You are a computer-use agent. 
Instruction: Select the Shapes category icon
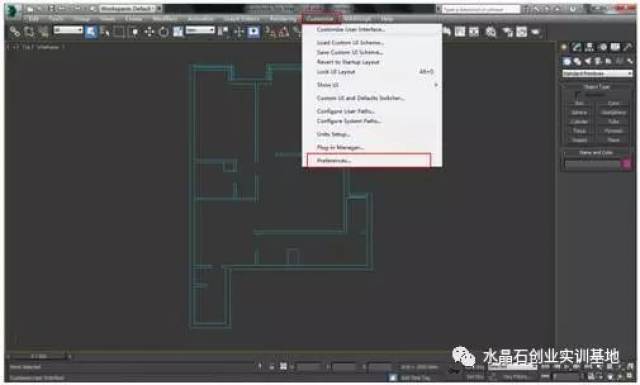click(x=577, y=61)
